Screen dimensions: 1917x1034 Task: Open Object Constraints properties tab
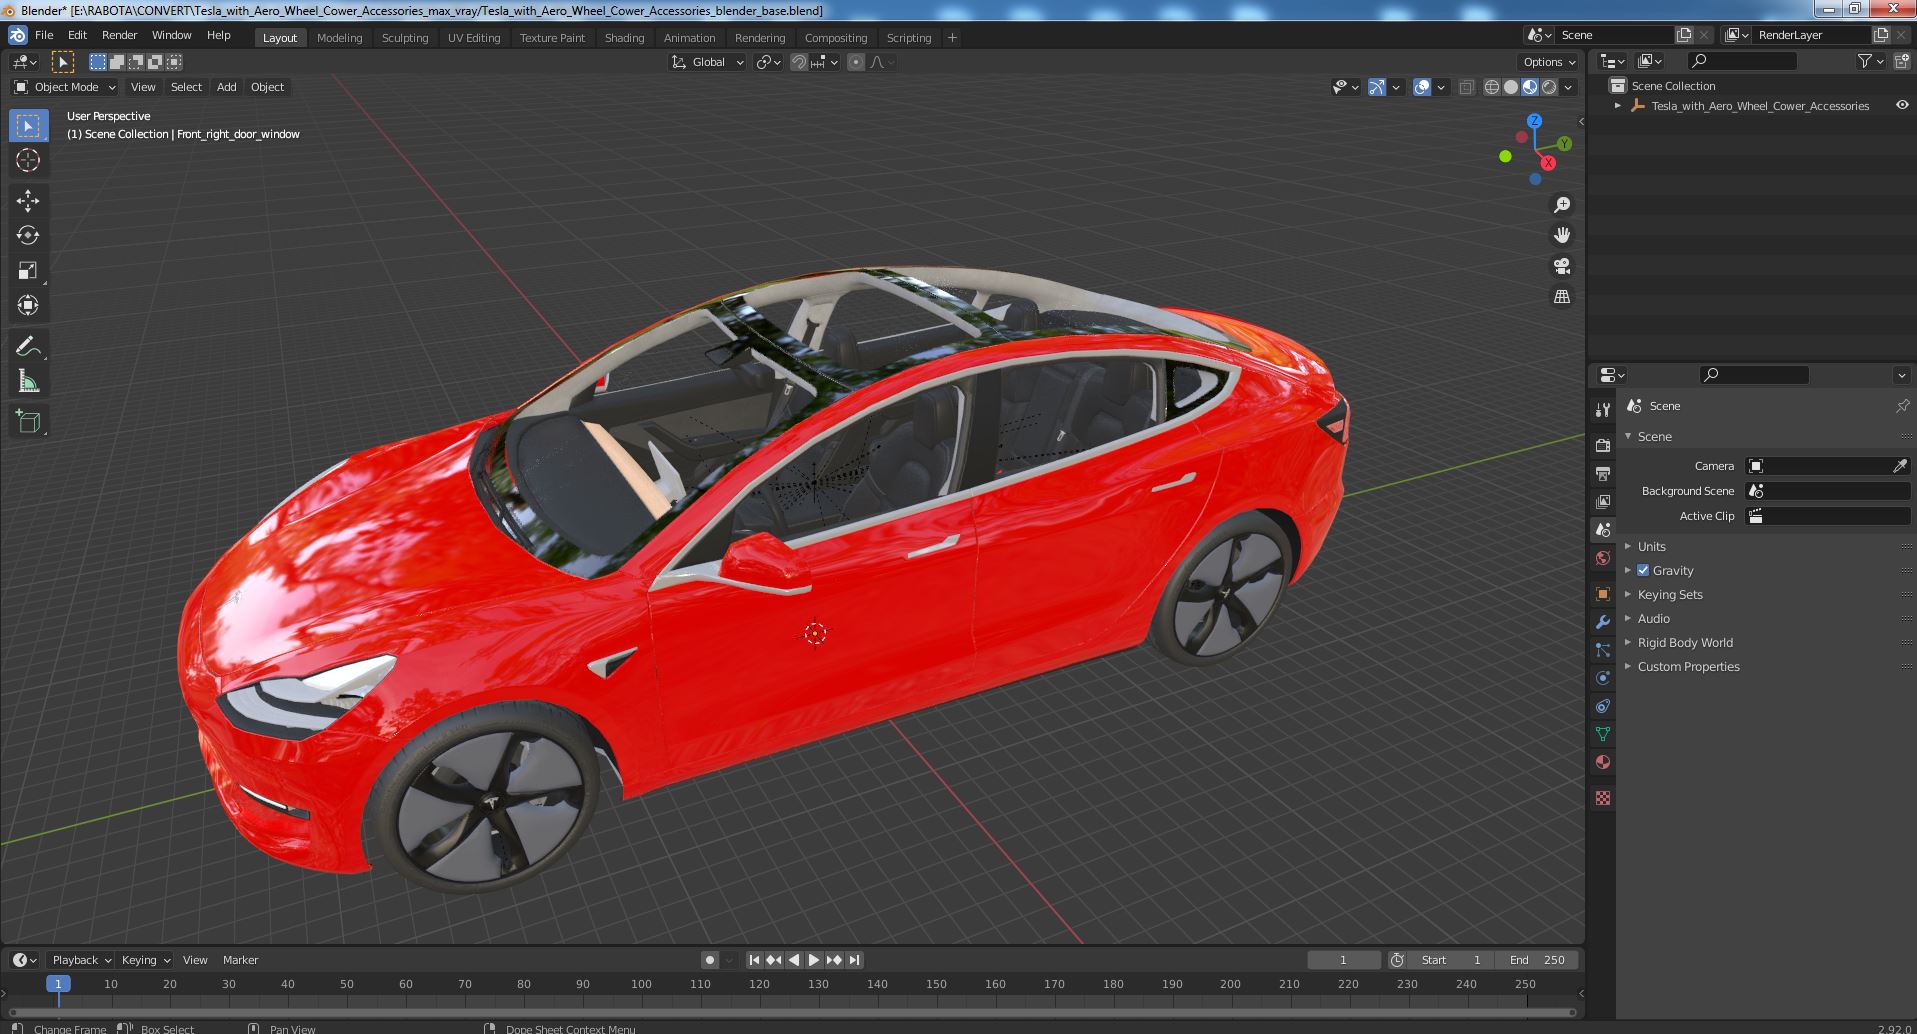pyautogui.click(x=1603, y=706)
